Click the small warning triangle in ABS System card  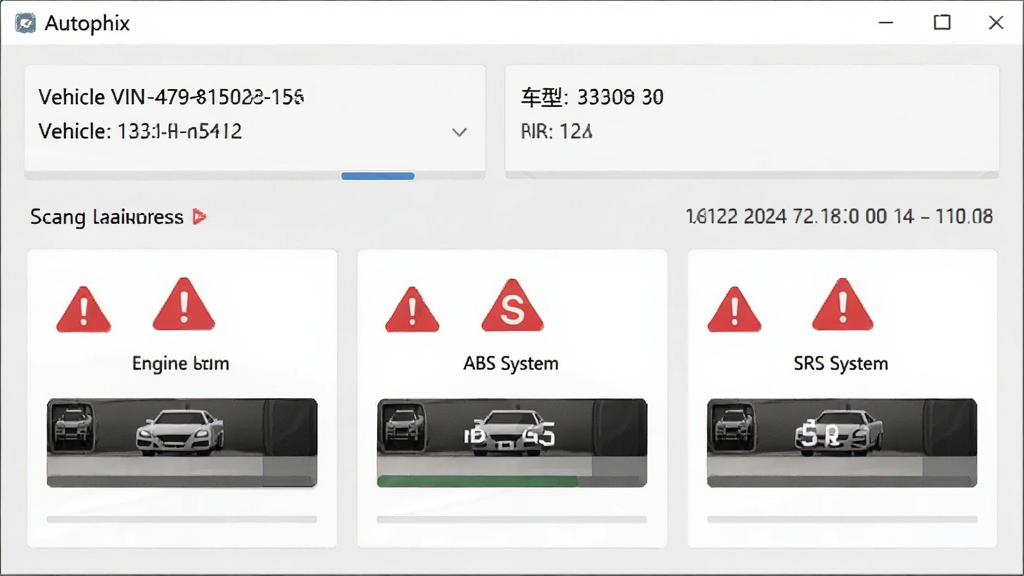[x=412, y=310]
